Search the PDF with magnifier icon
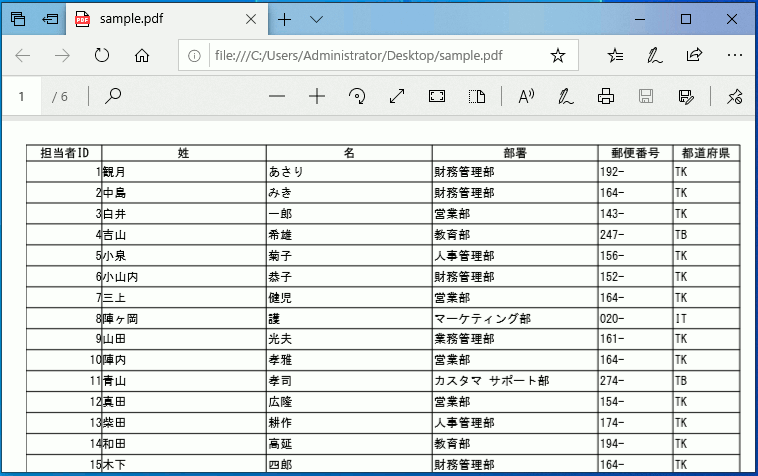The width and height of the screenshot is (758, 476). click(x=113, y=96)
